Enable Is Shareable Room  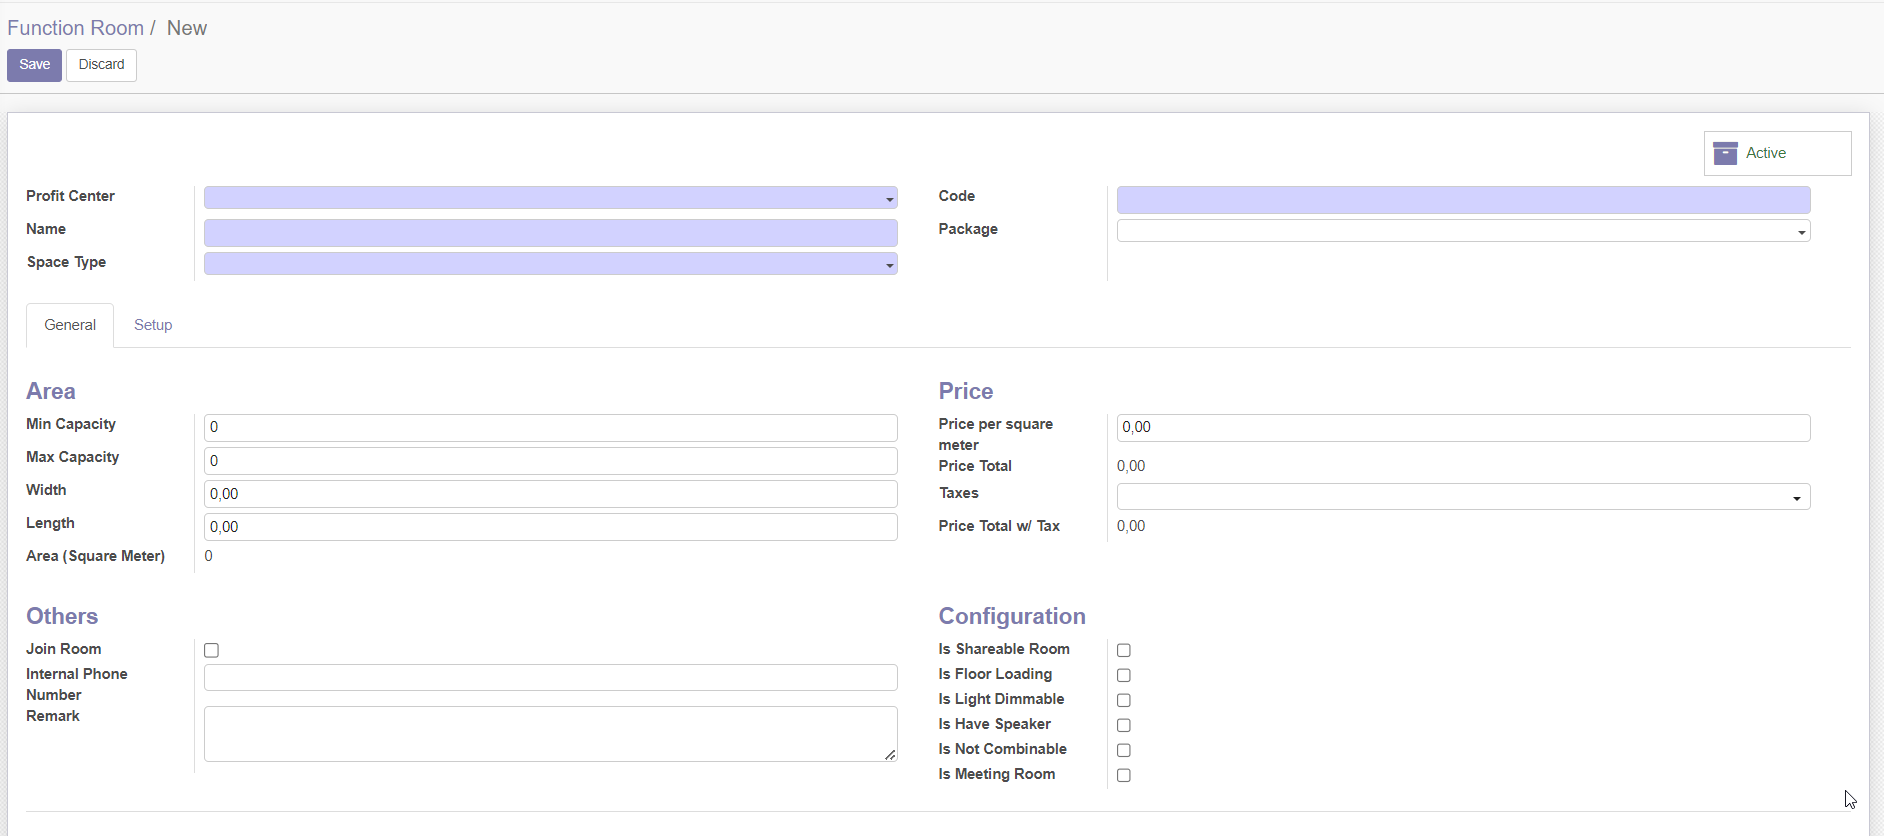[x=1124, y=650]
